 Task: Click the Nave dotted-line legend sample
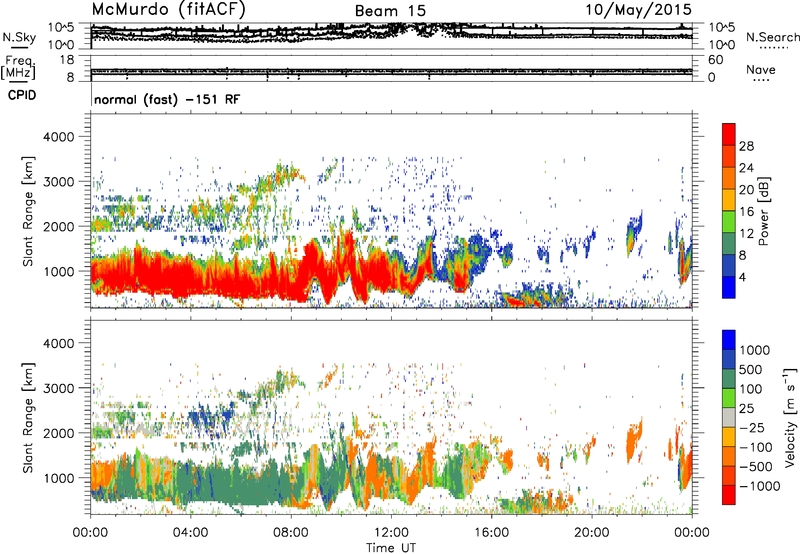click(761, 81)
